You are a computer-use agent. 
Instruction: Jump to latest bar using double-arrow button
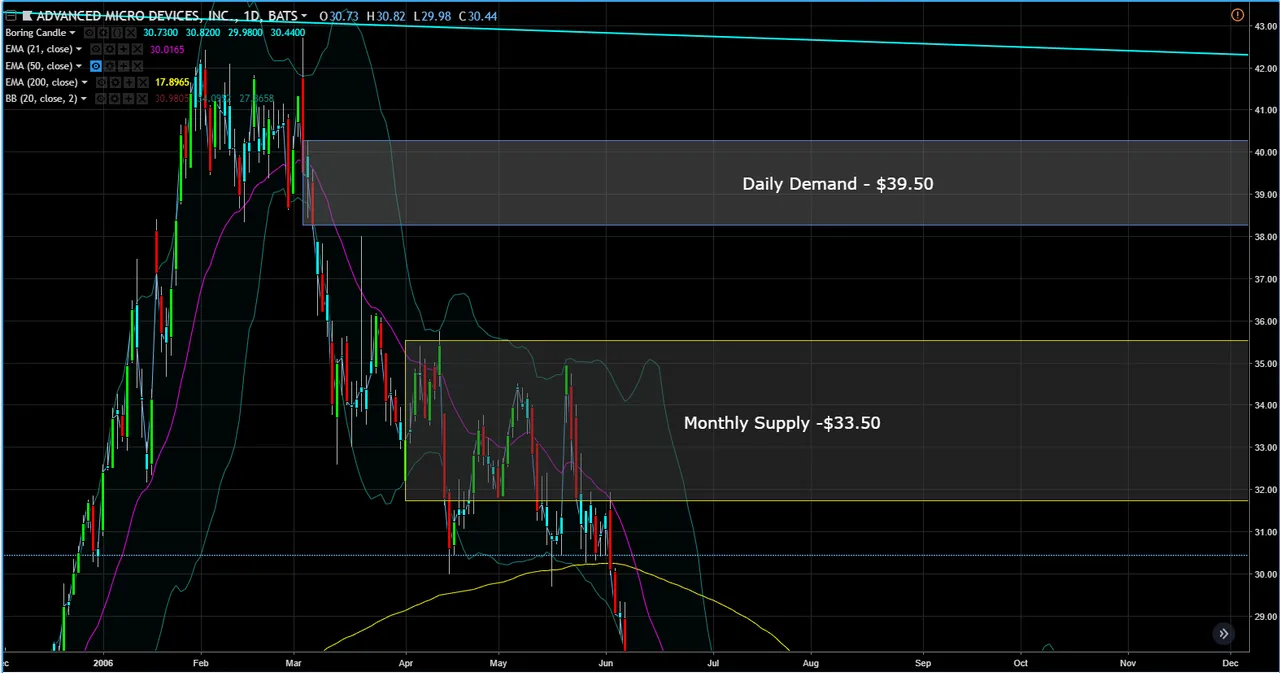(1223, 634)
